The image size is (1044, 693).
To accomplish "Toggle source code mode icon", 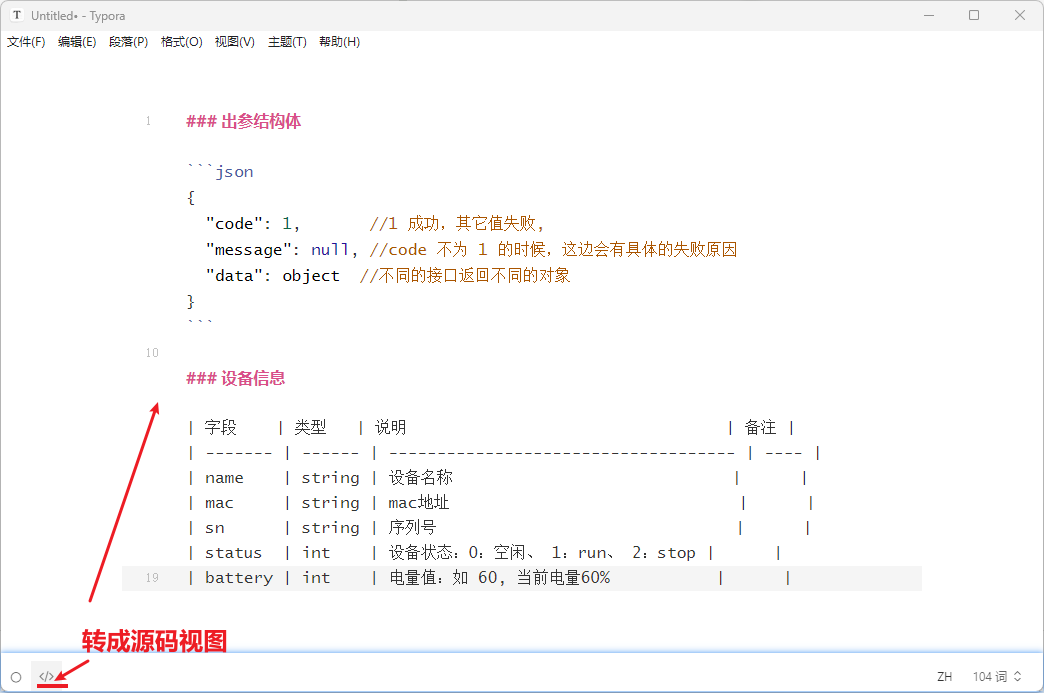I will pyautogui.click(x=47, y=676).
